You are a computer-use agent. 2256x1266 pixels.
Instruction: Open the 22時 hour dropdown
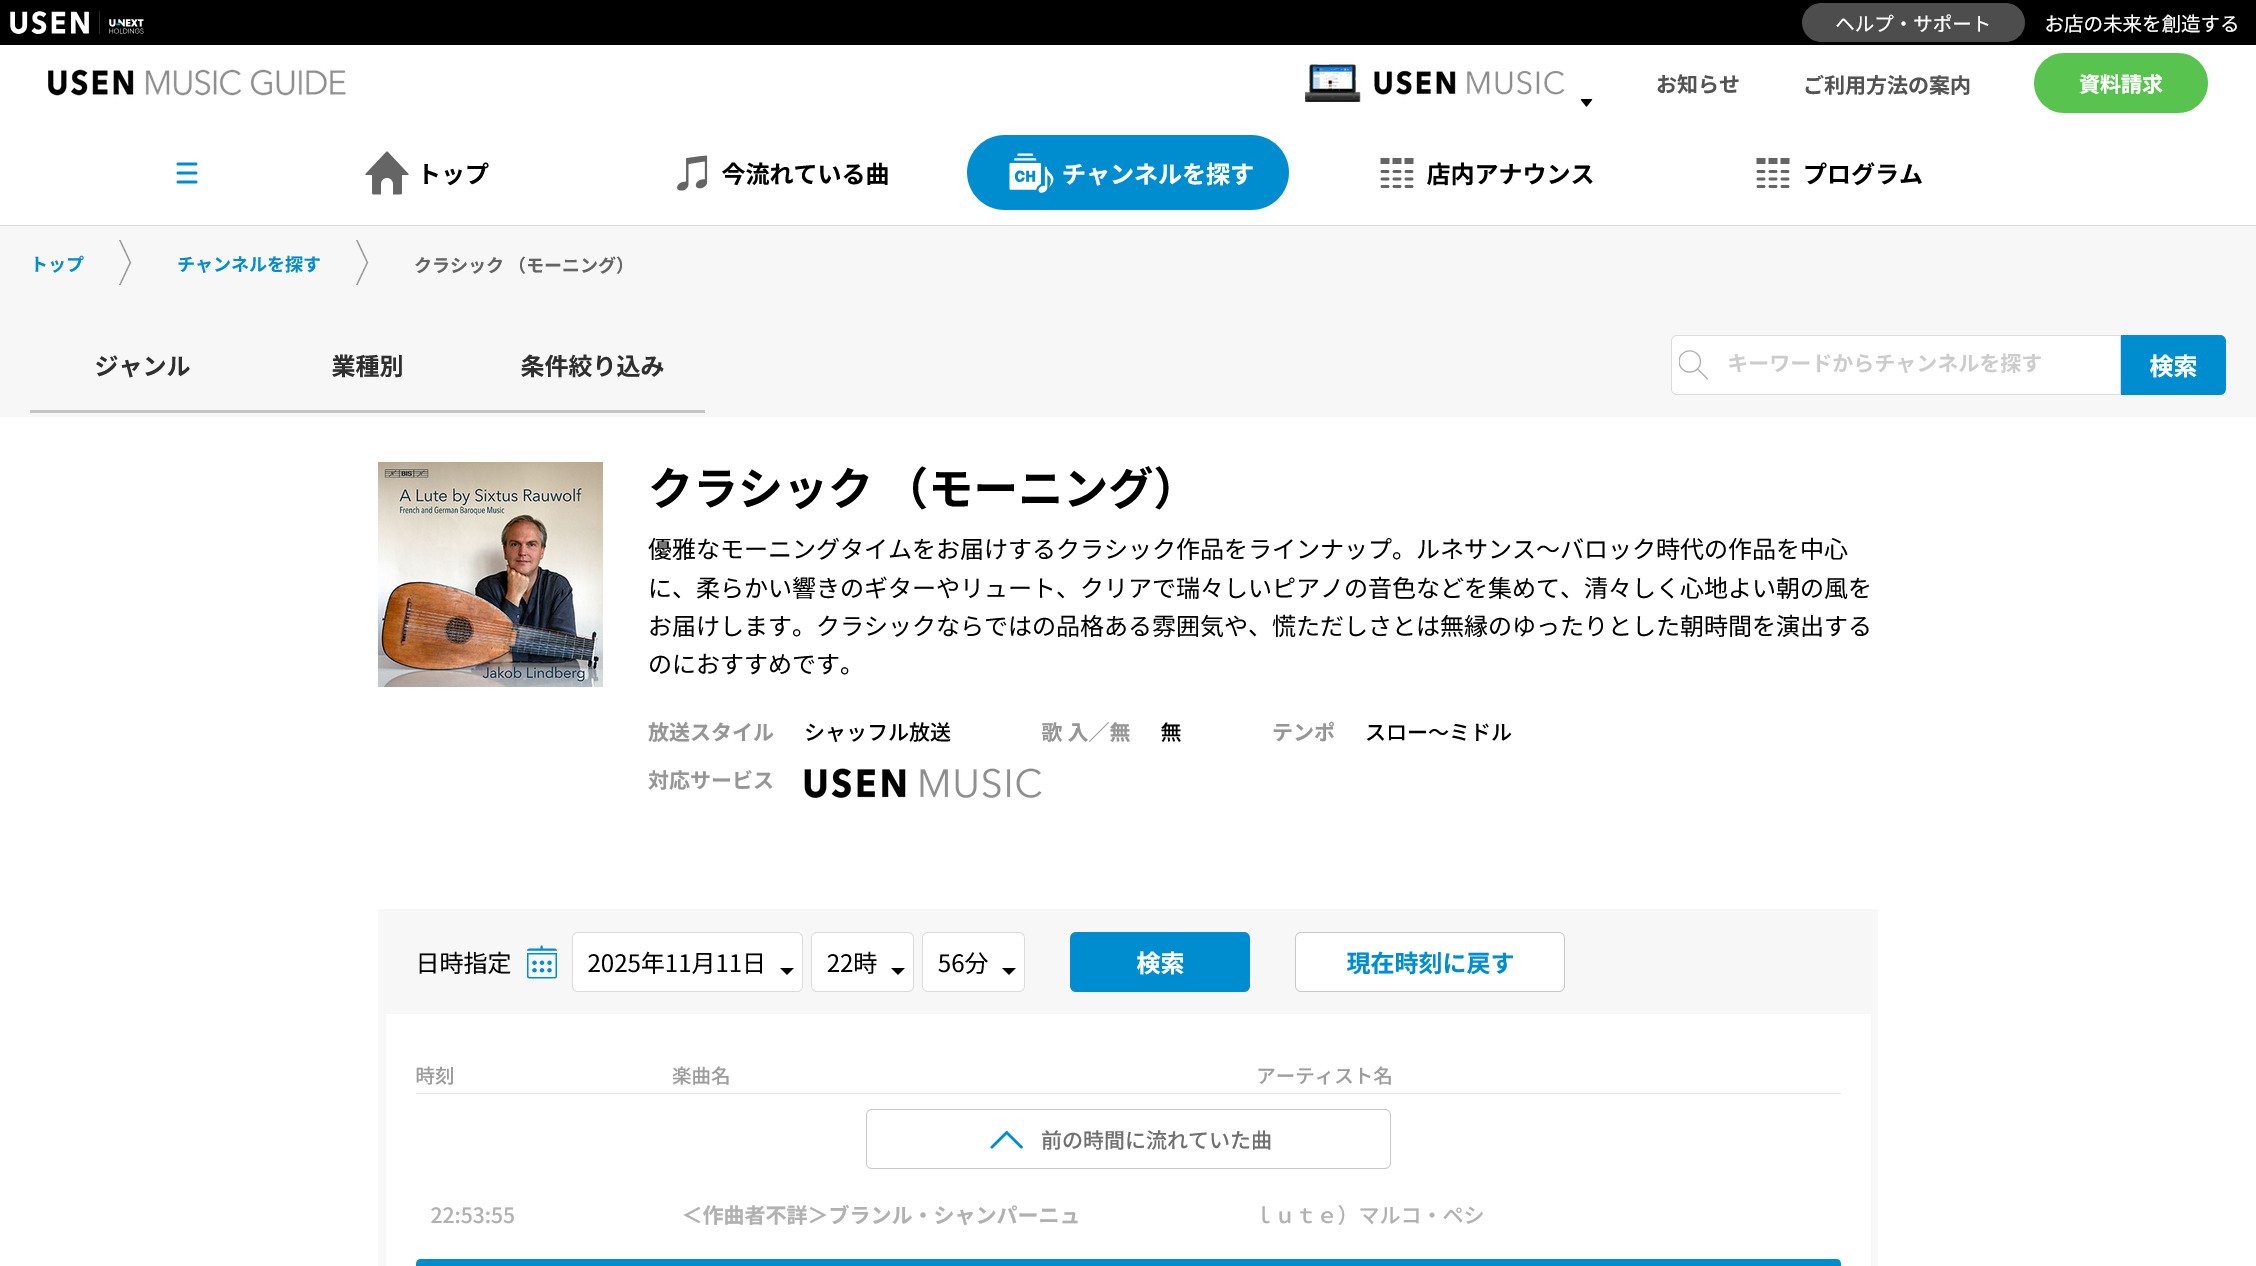pyautogui.click(x=862, y=963)
